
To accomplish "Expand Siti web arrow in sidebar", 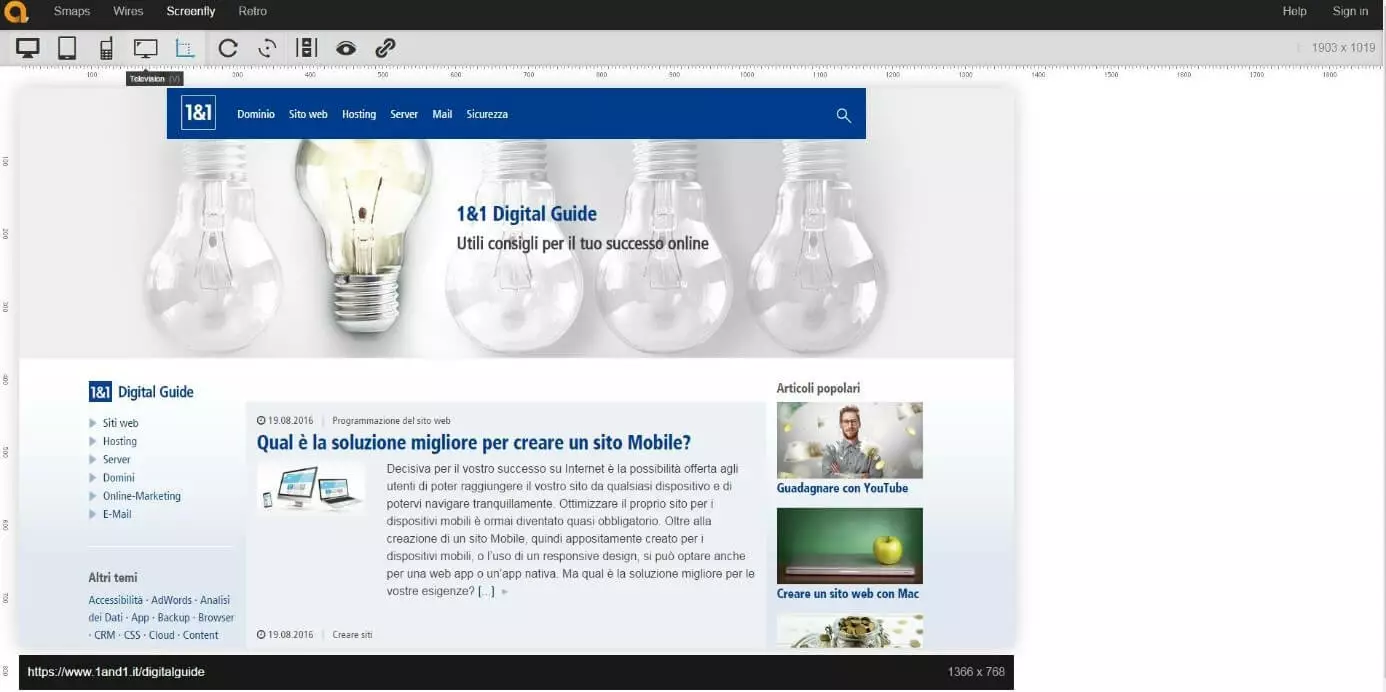I will pyautogui.click(x=93, y=423).
